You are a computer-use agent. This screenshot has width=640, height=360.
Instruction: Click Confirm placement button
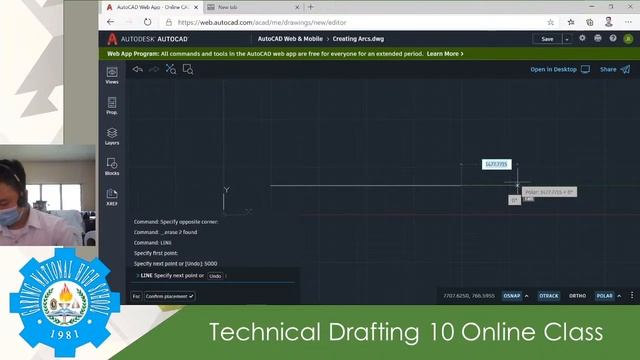tap(169, 296)
